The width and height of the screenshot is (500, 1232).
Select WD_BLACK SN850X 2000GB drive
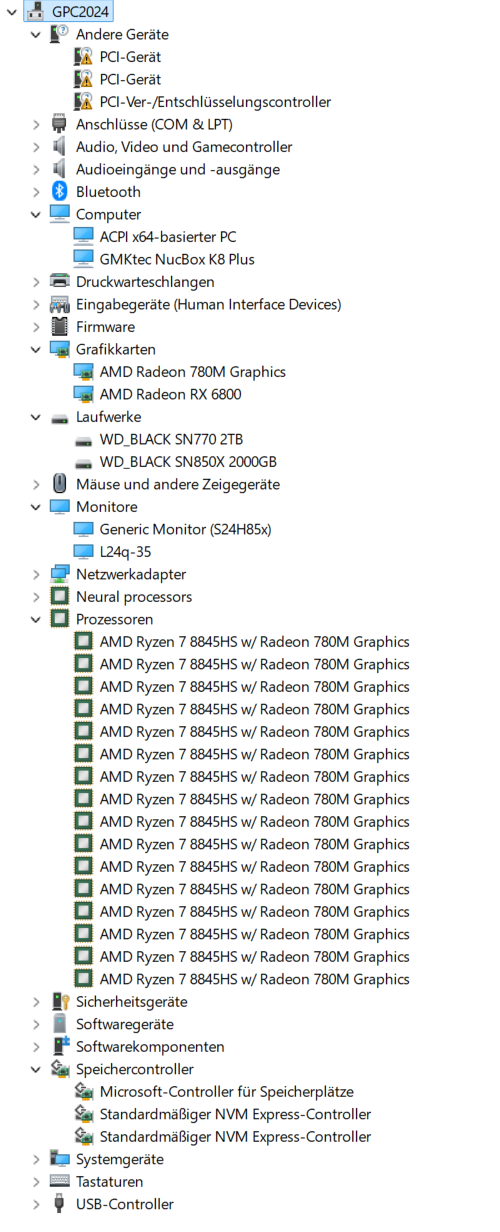[x=188, y=462]
